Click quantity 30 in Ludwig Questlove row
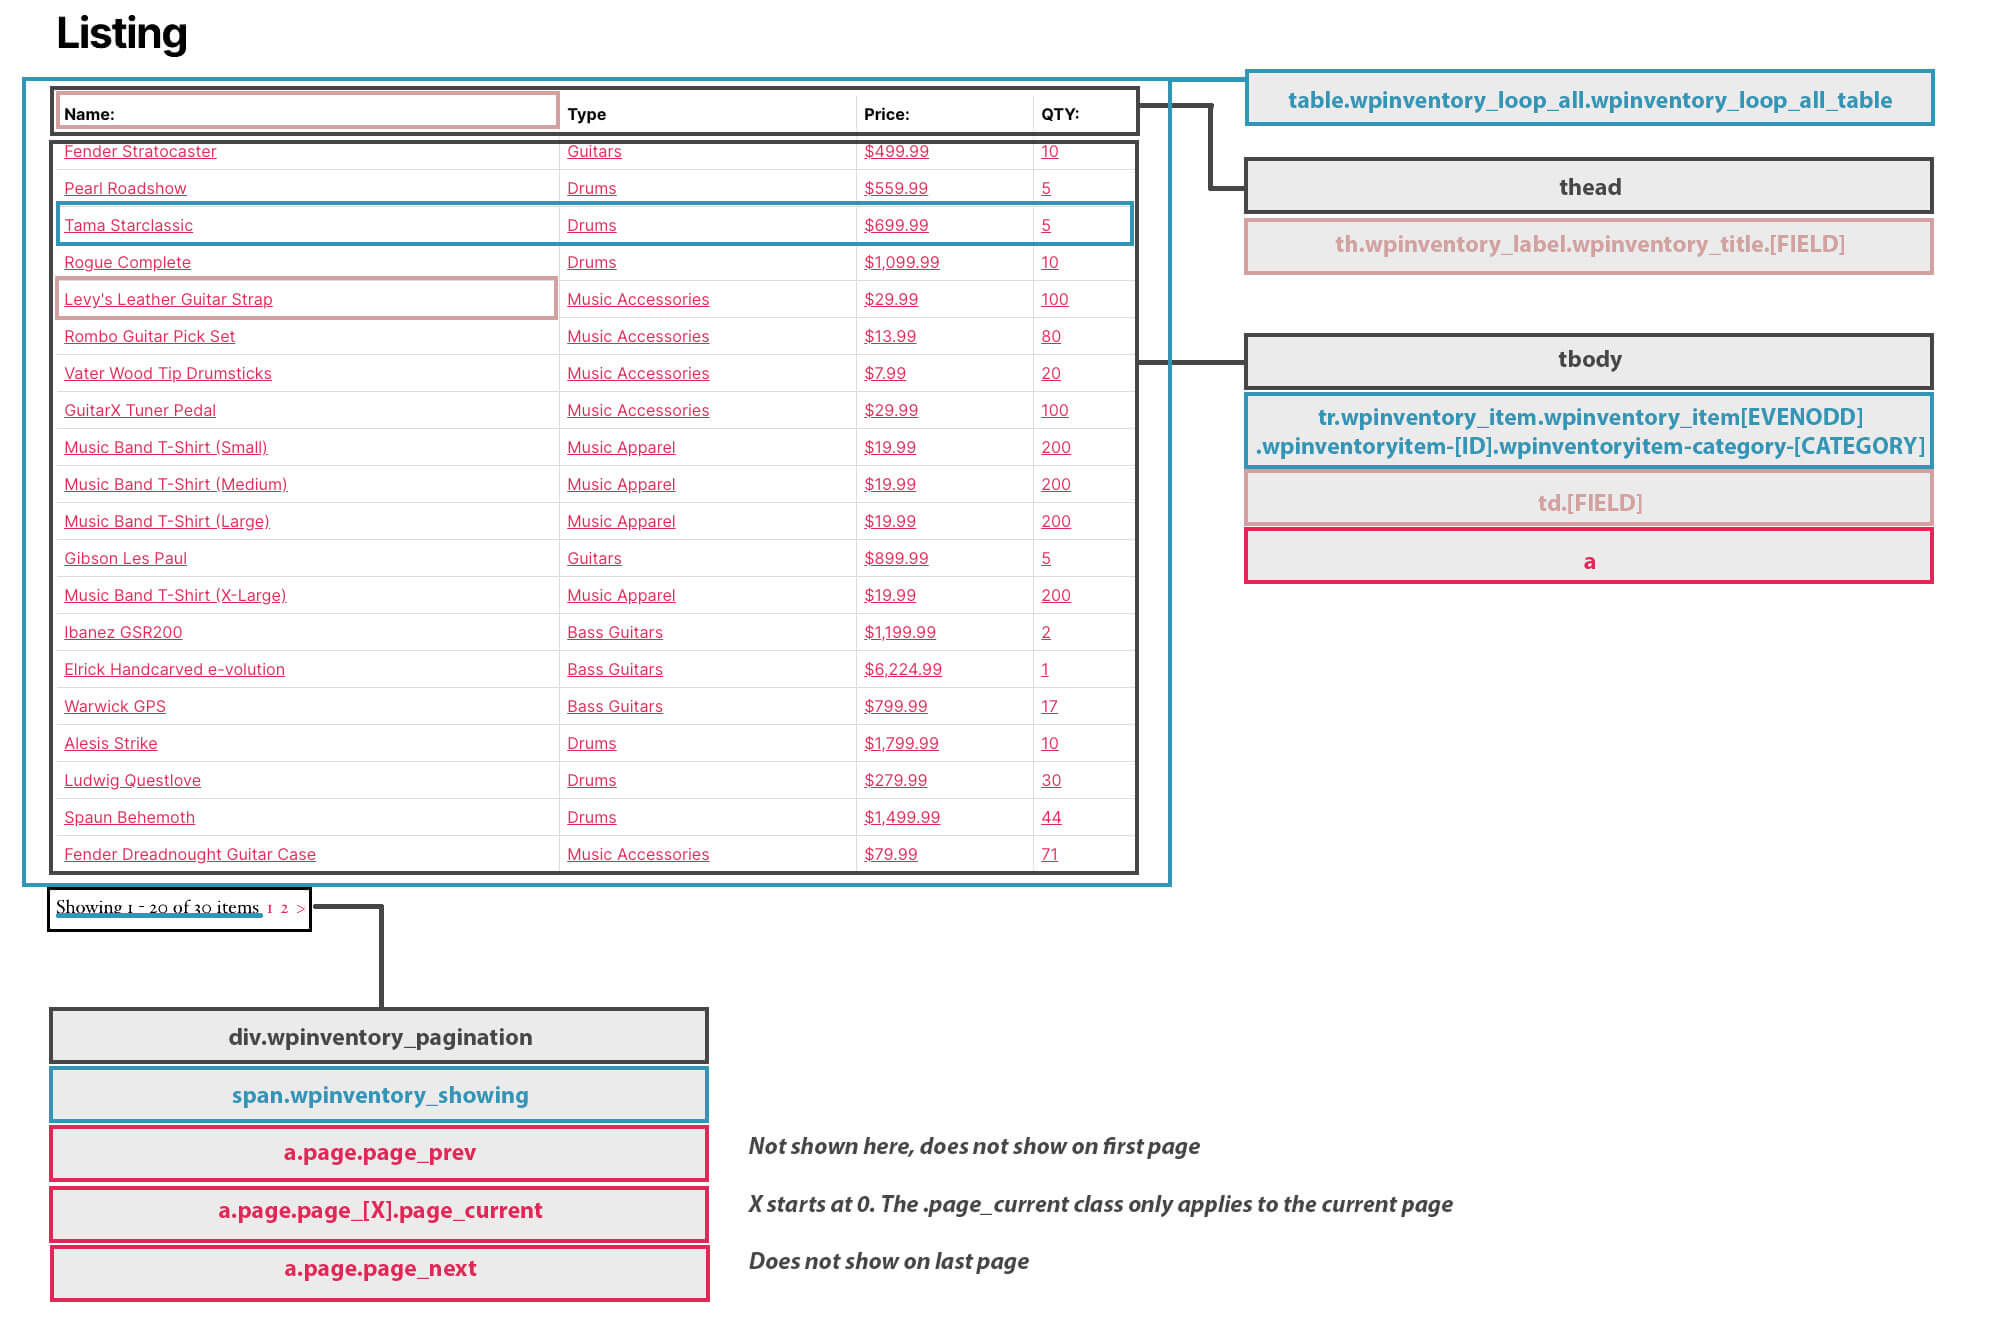Image resolution: width=2000 pixels, height=1328 pixels. [1051, 780]
